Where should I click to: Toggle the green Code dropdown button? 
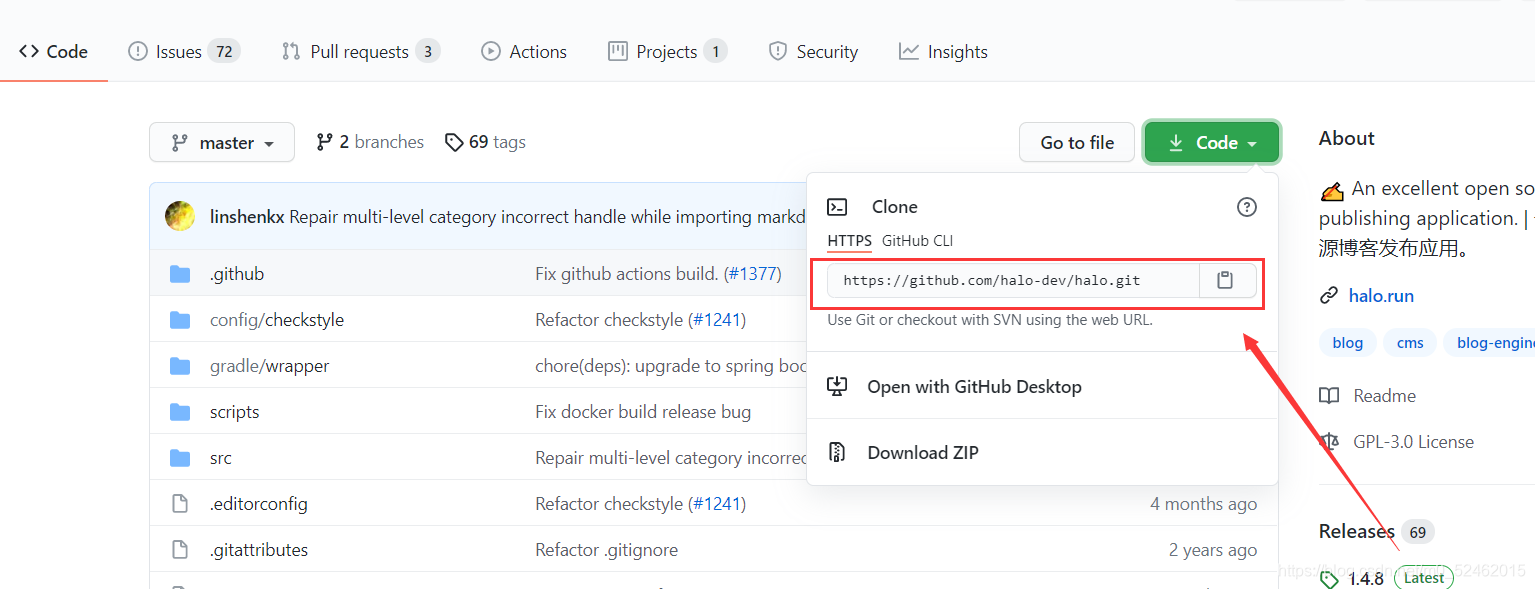tap(1212, 142)
